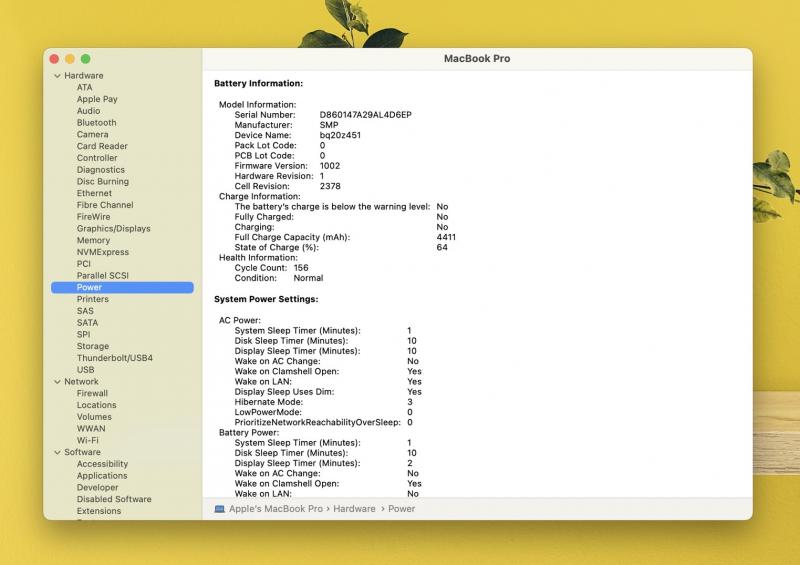Click the red close window button
Screen dimensions: 800x565
(55, 59)
